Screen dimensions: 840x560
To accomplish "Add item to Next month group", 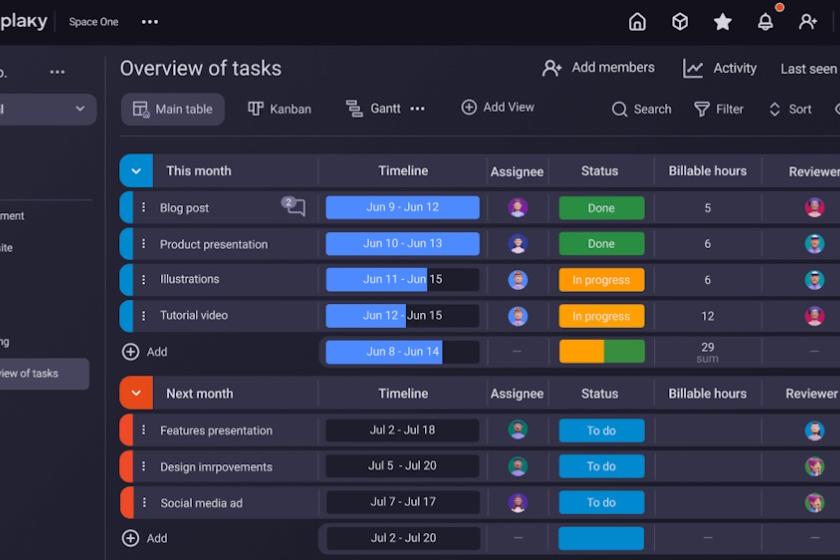I will point(145,538).
